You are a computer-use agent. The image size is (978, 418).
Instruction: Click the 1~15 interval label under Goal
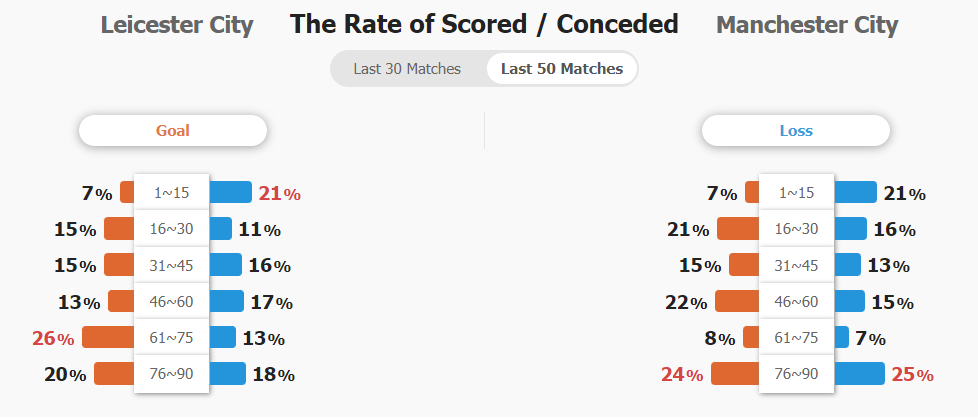(x=172, y=193)
